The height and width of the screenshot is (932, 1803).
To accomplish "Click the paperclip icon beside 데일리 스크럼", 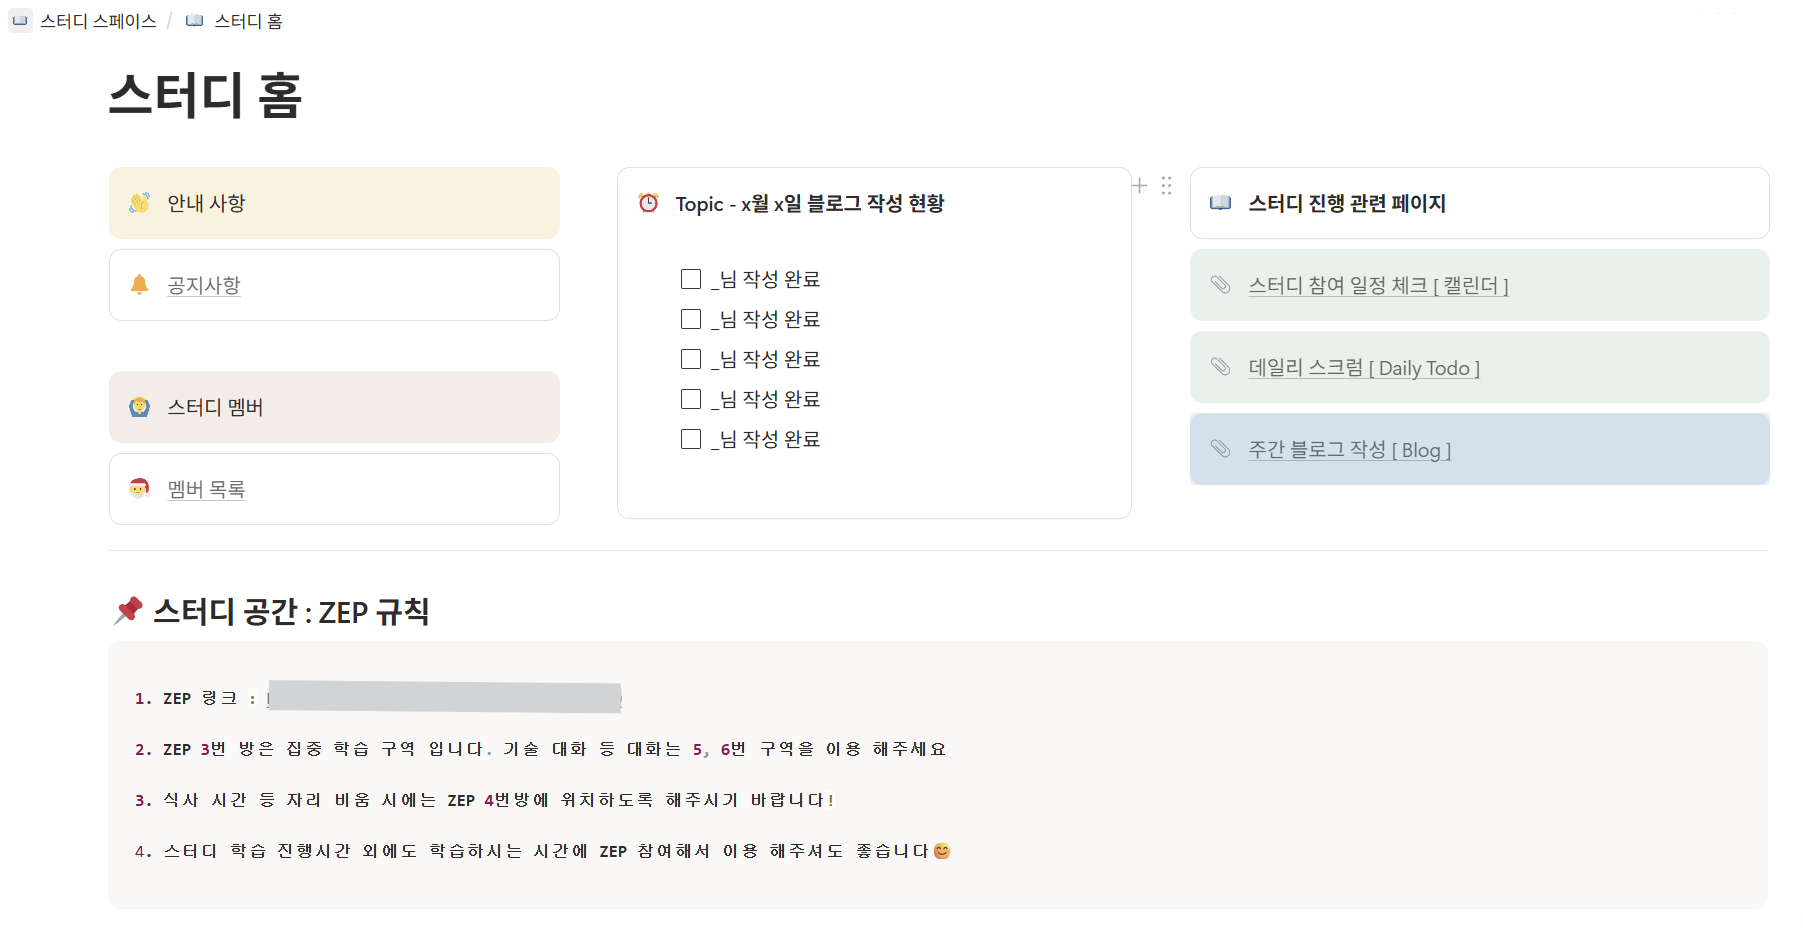I will pyautogui.click(x=1220, y=367).
